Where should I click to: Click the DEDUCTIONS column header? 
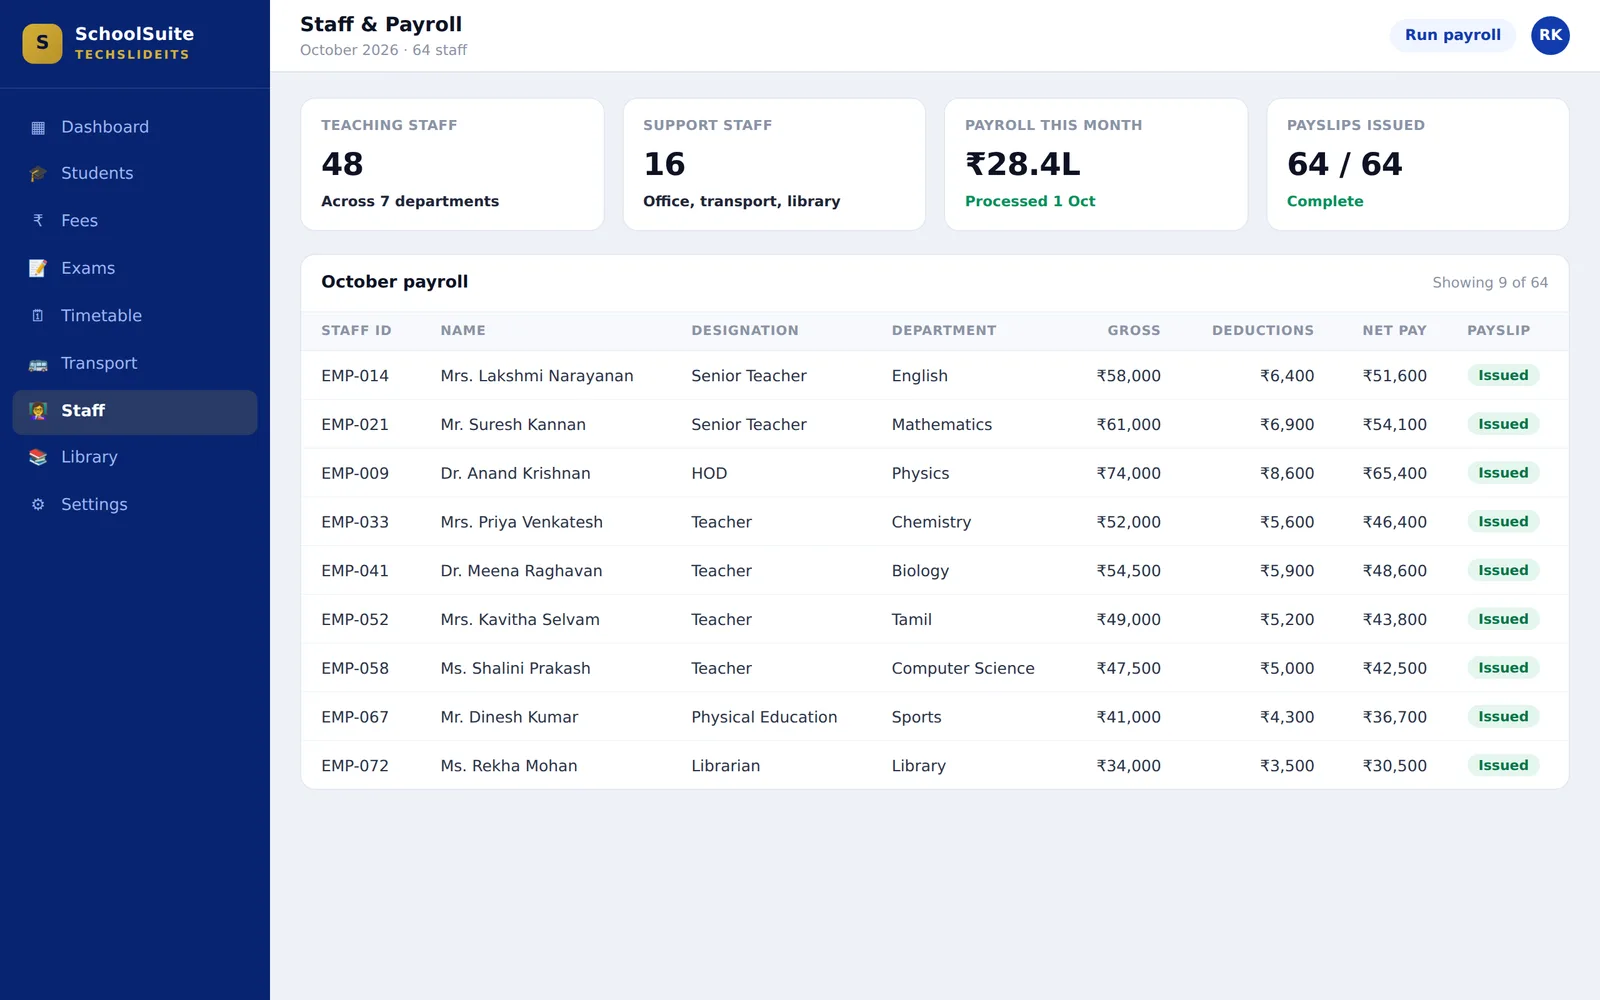click(1263, 330)
